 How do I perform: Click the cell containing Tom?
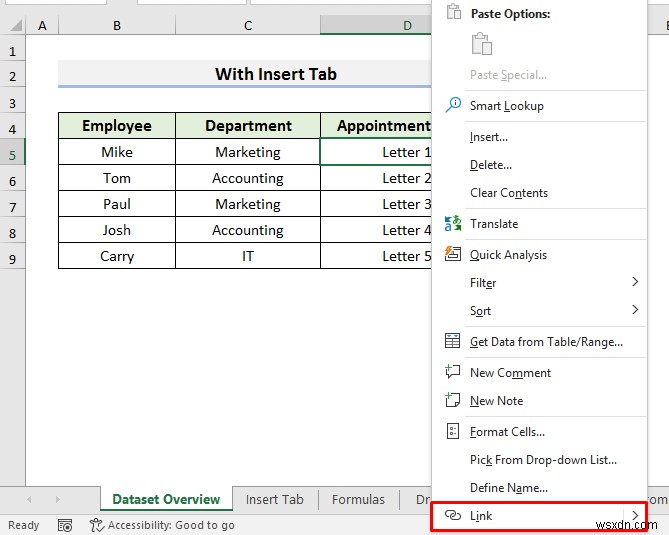(x=117, y=178)
